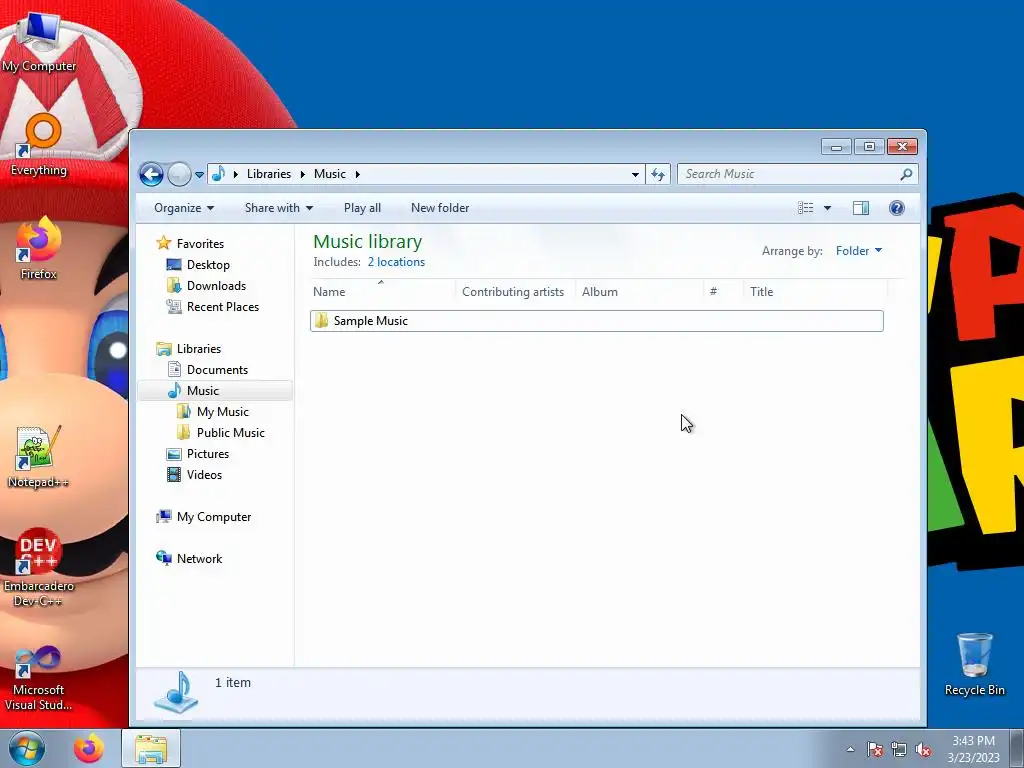1024x768 pixels.
Task: Select the Sample Music folder
Action: point(596,321)
